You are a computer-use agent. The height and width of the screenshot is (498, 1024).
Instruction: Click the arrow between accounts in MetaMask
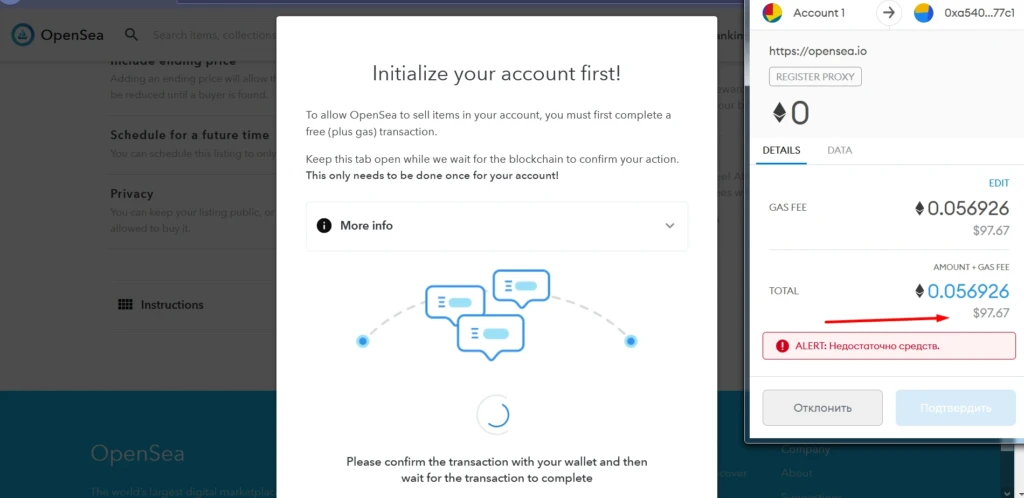tap(889, 13)
